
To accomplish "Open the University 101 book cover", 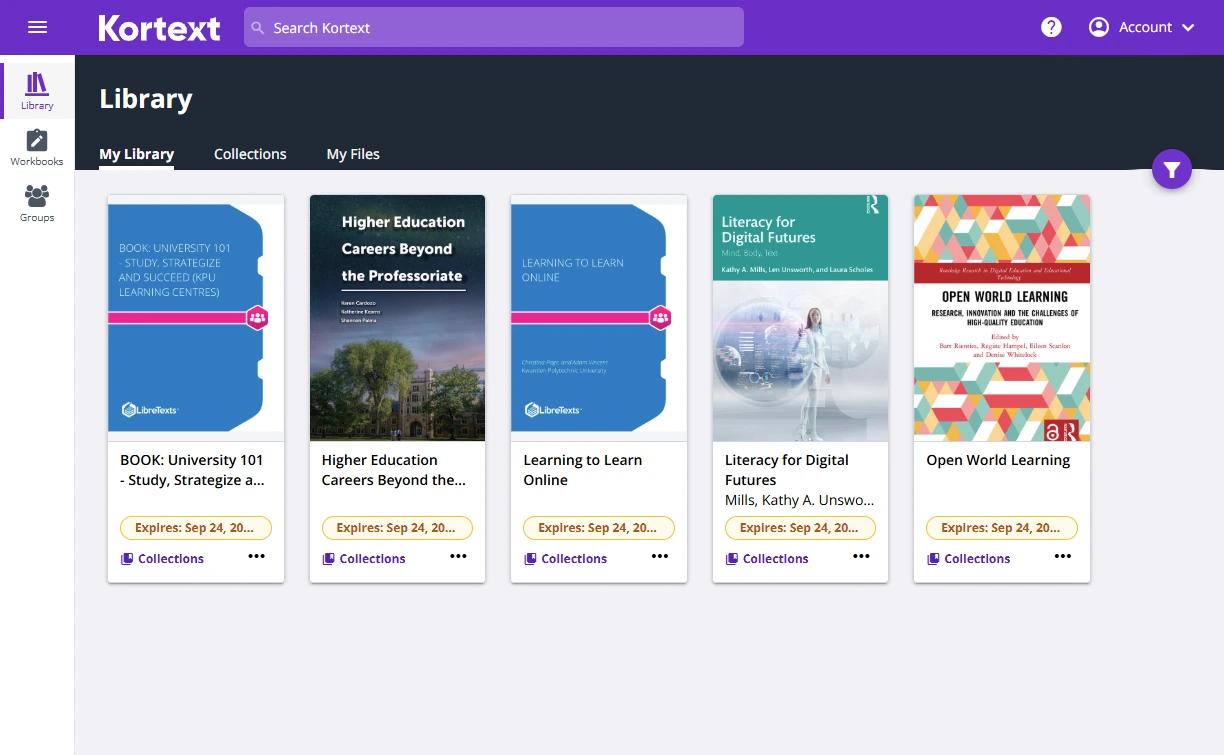I will 196,318.
